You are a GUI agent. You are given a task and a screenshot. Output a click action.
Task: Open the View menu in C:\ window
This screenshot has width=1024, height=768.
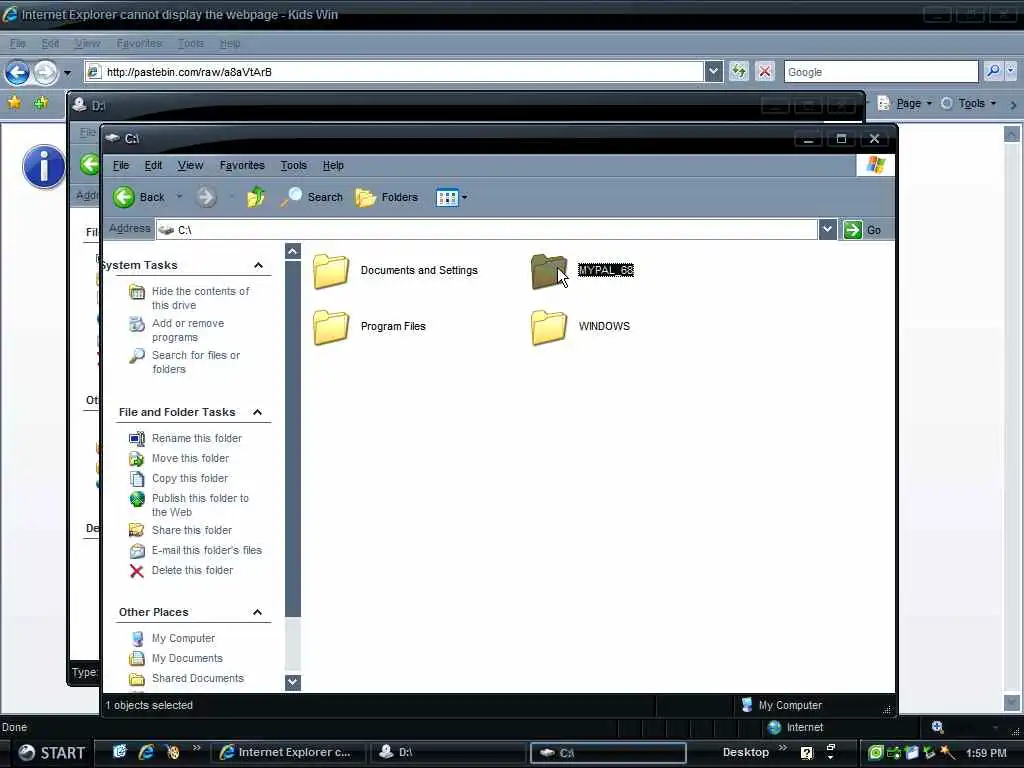[x=190, y=165]
